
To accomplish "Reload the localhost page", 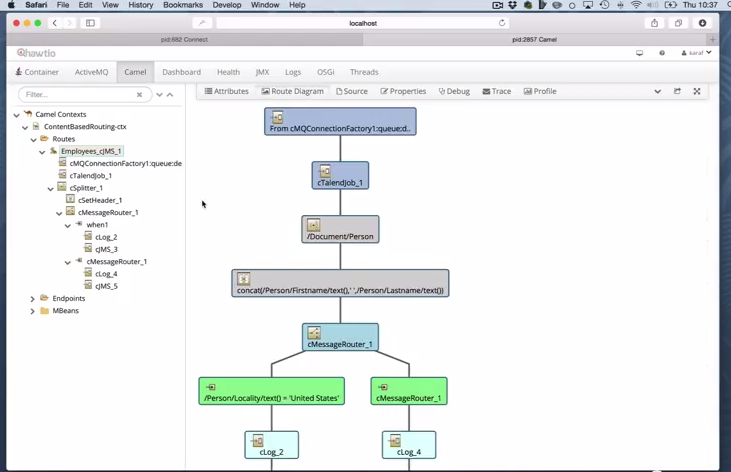I will click(x=502, y=23).
